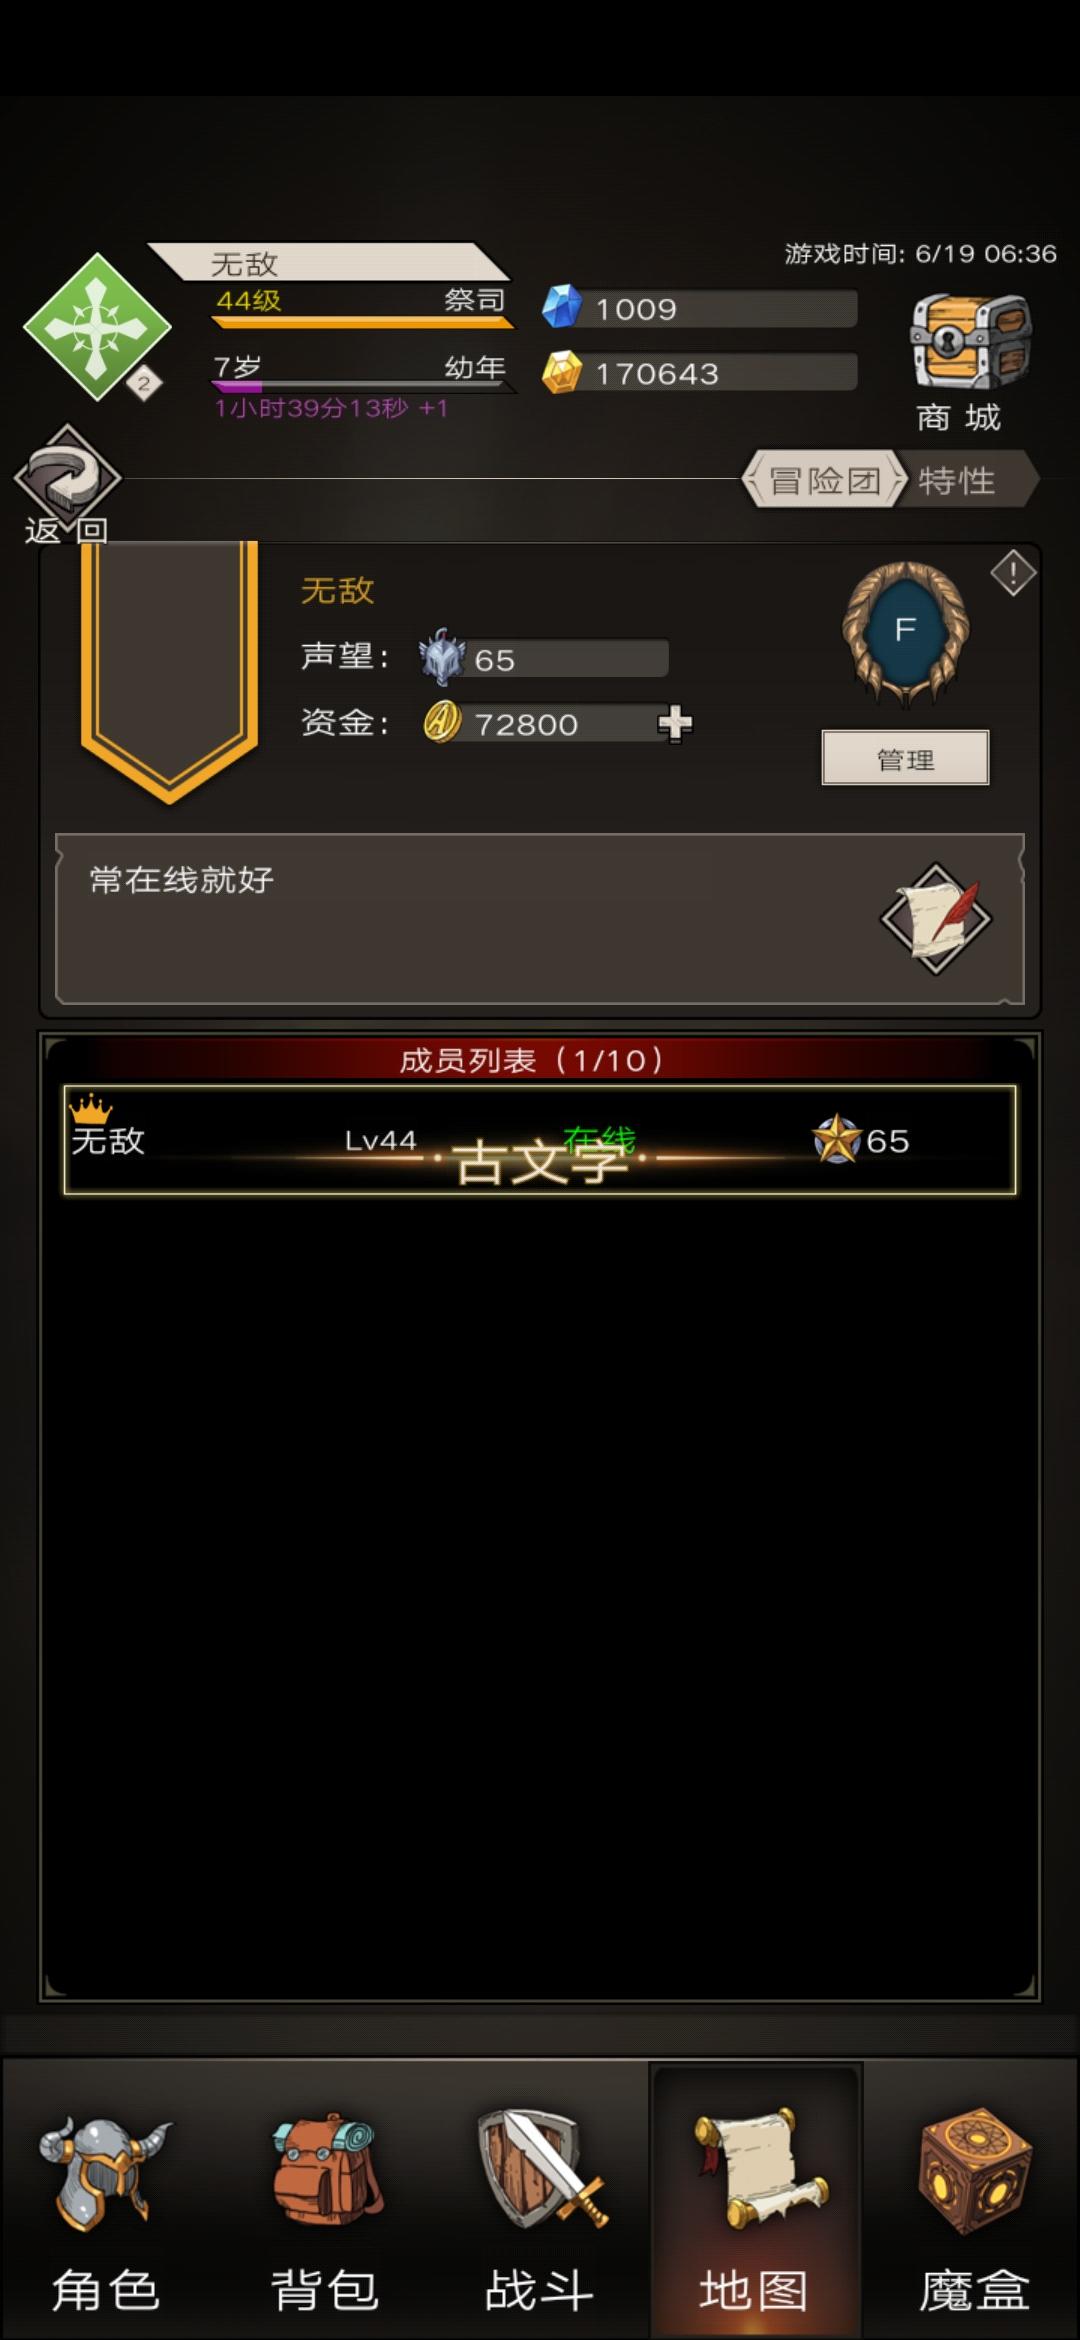Edit guild notice with quill scroll icon
Screen dimensions: 1080x2340
(936, 919)
